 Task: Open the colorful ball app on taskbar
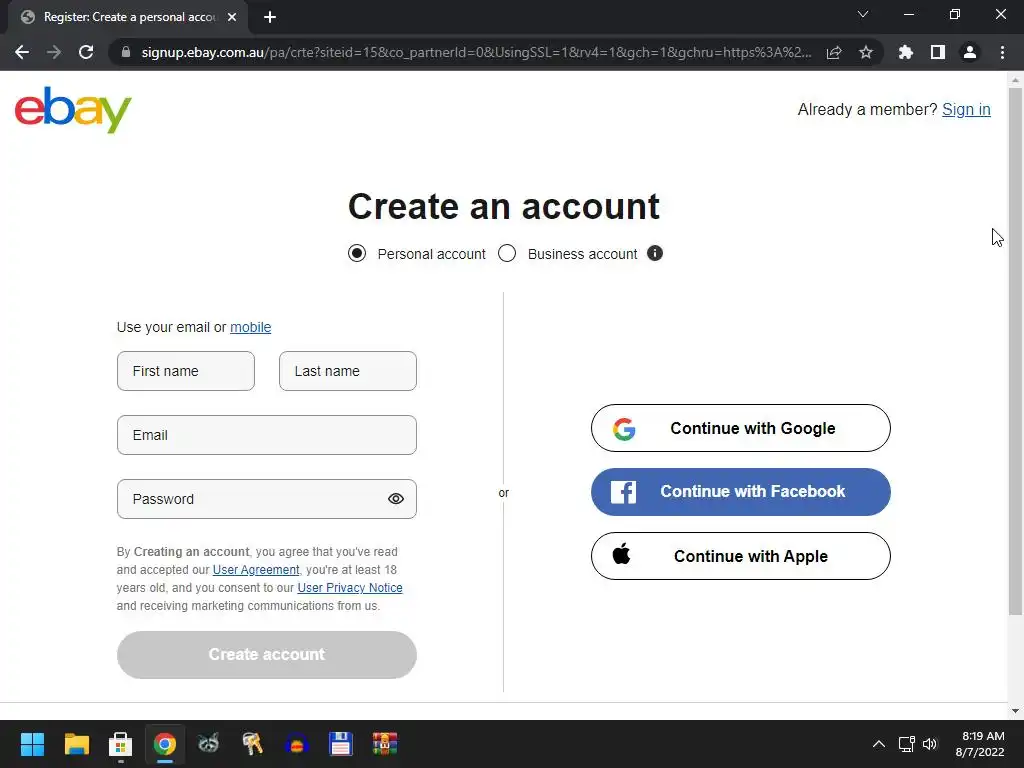(296, 744)
